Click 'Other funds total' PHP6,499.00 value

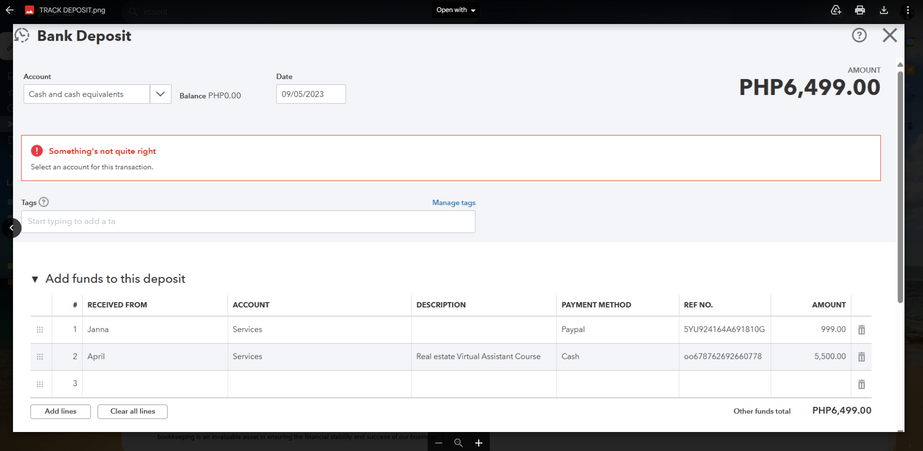pos(842,411)
